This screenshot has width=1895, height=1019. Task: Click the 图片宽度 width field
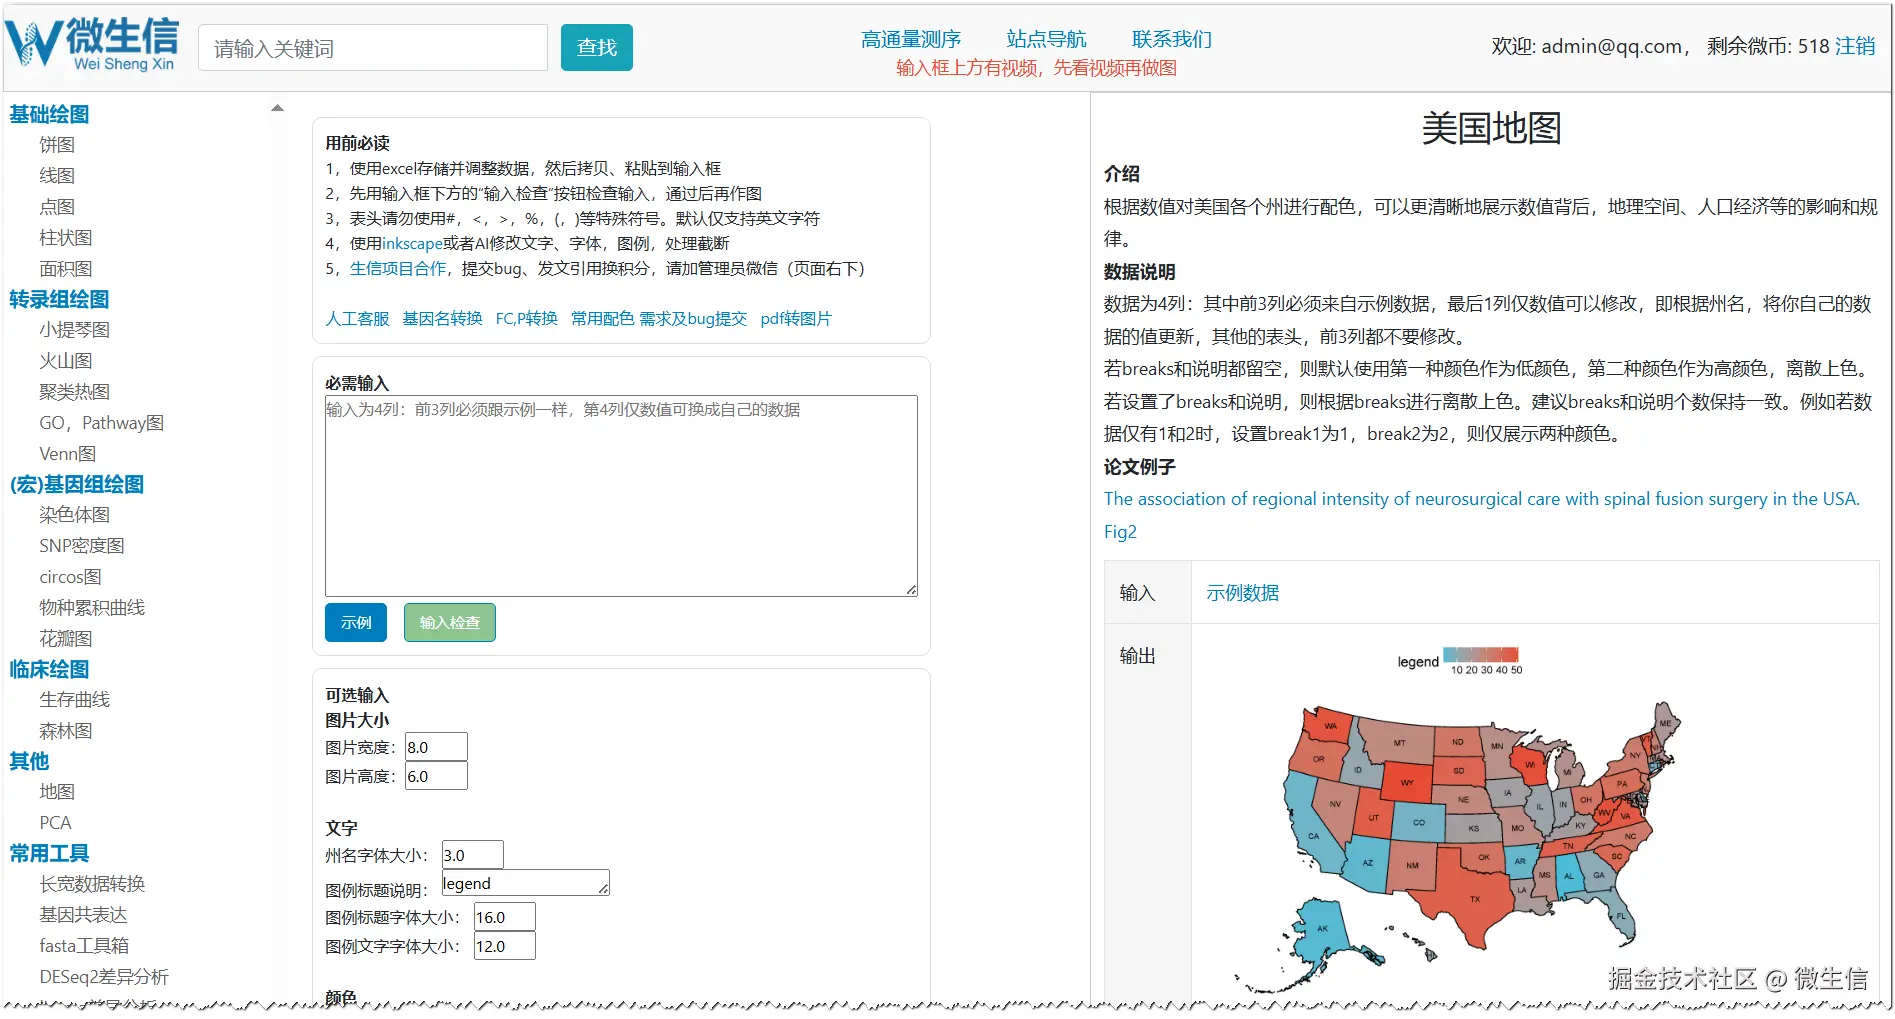coord(436,747)
